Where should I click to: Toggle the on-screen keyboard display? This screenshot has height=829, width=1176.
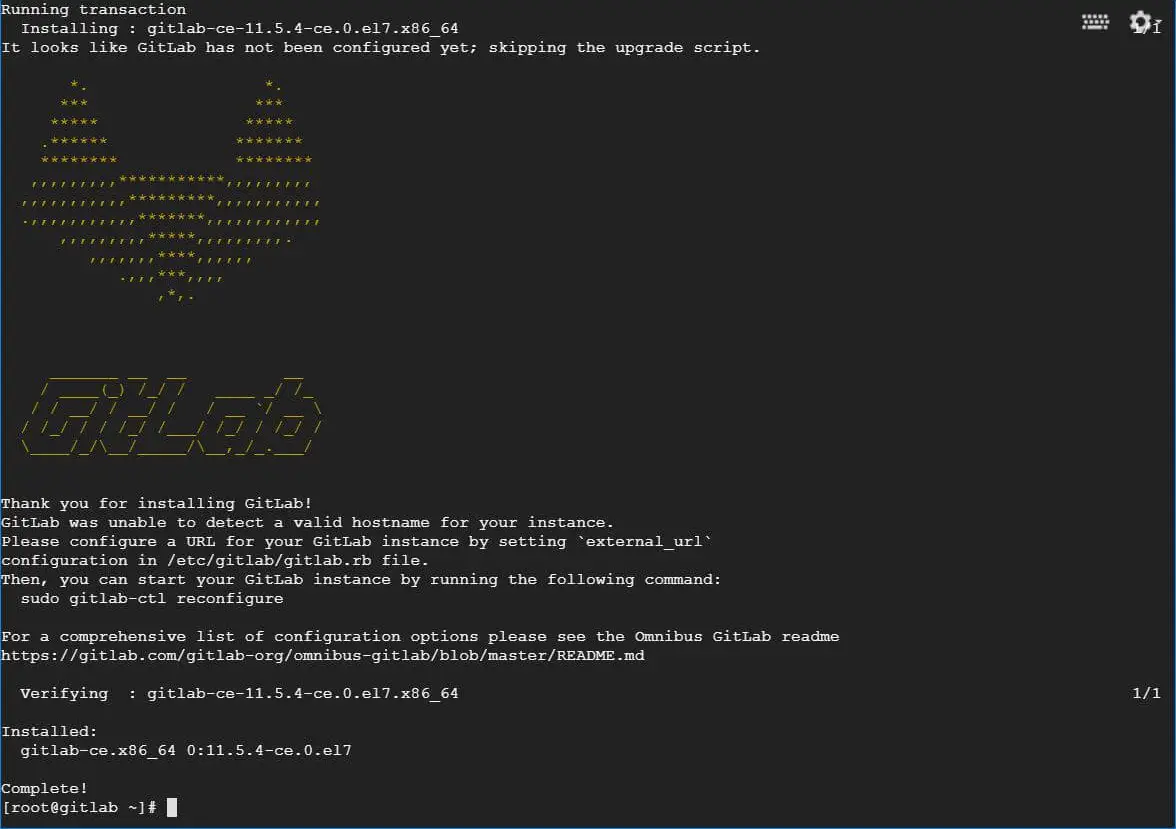(x=1095, y=20)
